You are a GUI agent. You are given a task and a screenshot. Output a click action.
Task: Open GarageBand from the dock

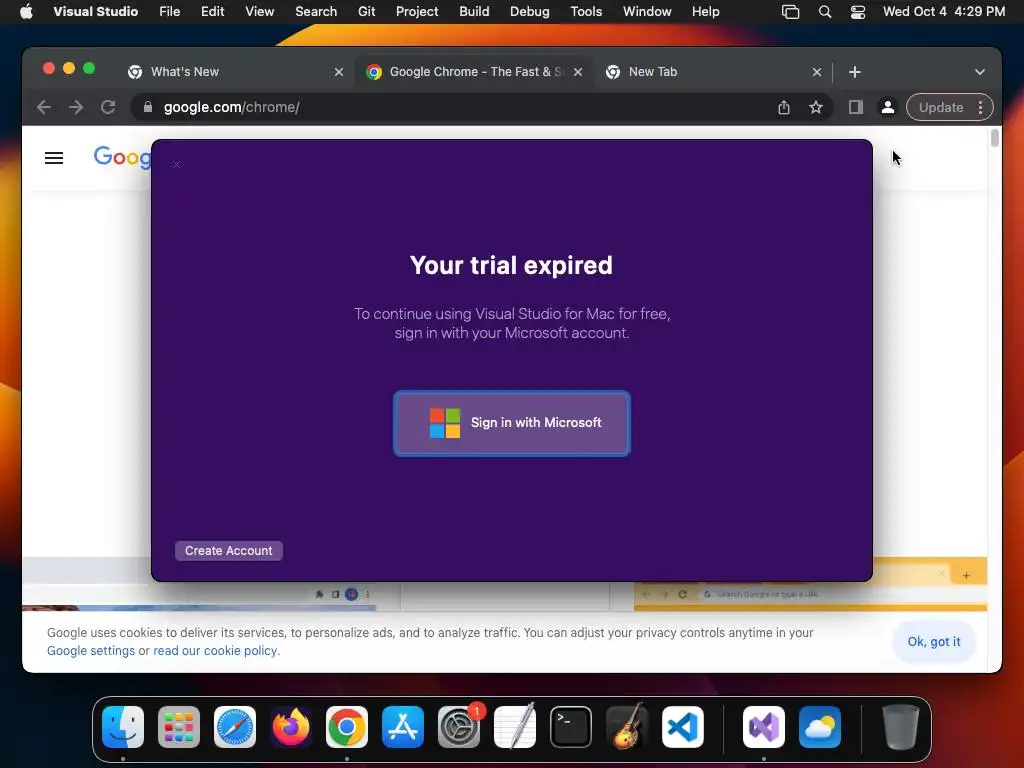(627, 726)
